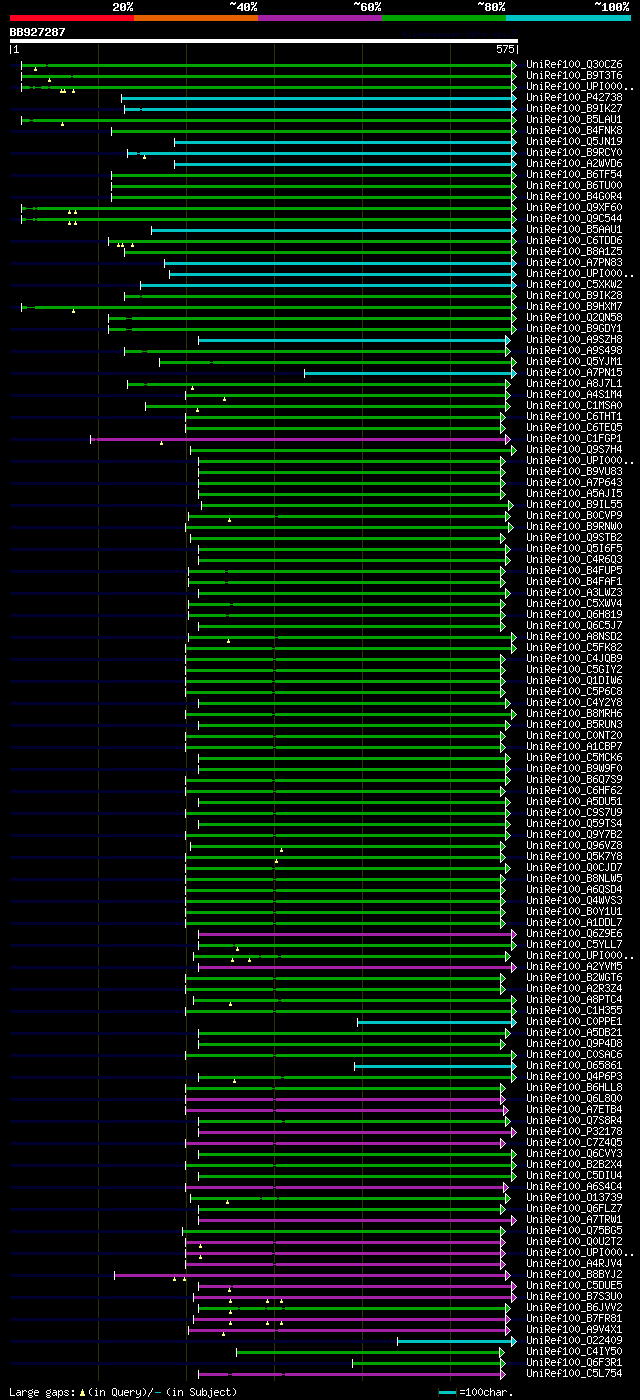Click label UniRef100_C4JQB9
640x1400 pixels.
(x=574, y=659)
